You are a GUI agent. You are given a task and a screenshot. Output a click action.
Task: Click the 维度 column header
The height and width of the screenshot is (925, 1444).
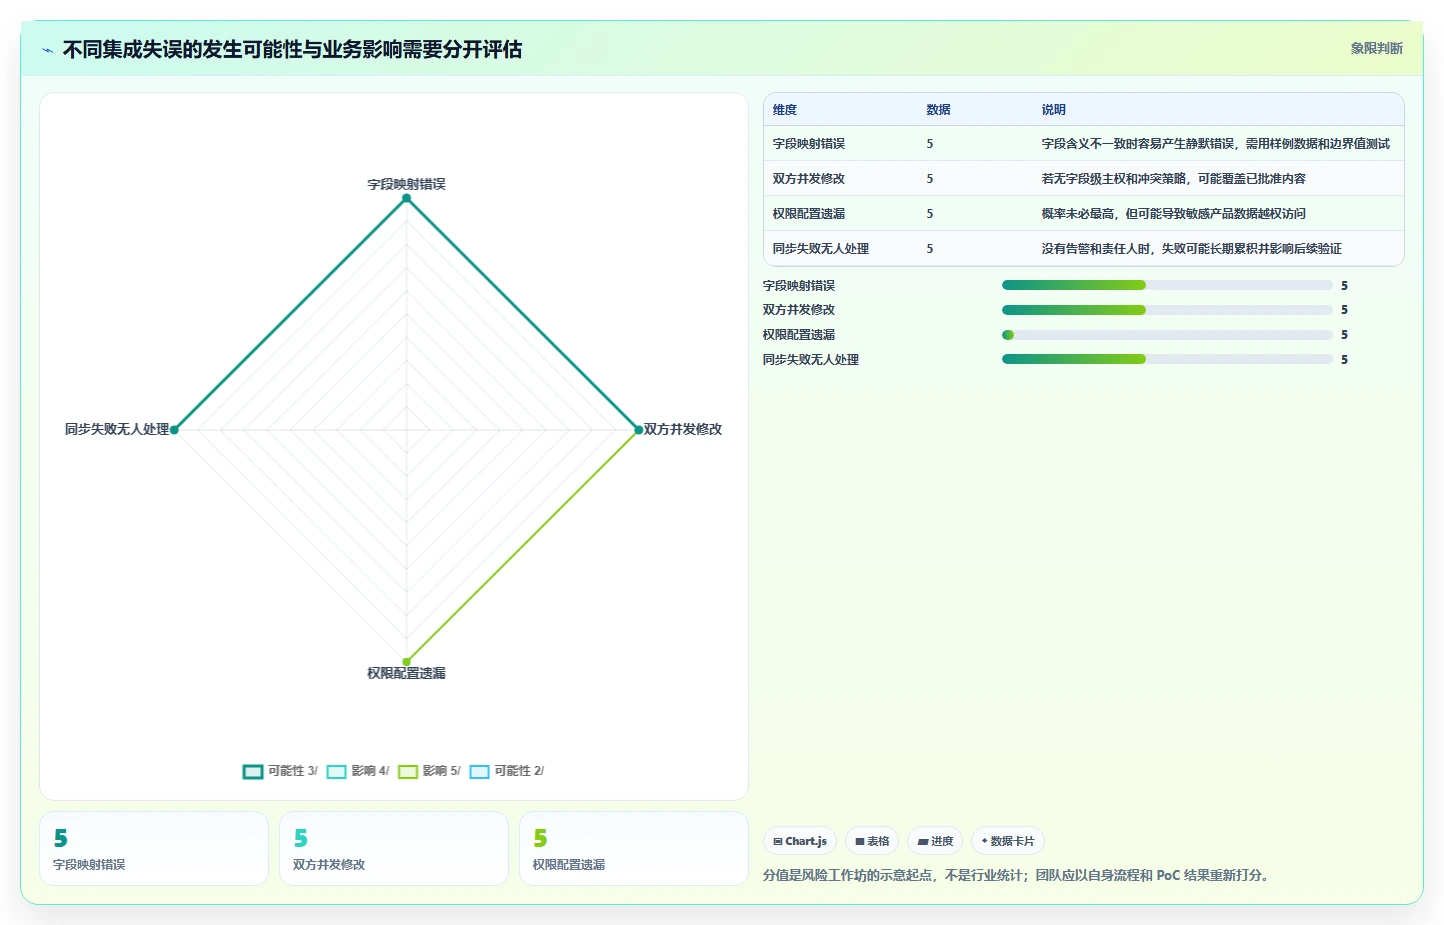(785, 110)
